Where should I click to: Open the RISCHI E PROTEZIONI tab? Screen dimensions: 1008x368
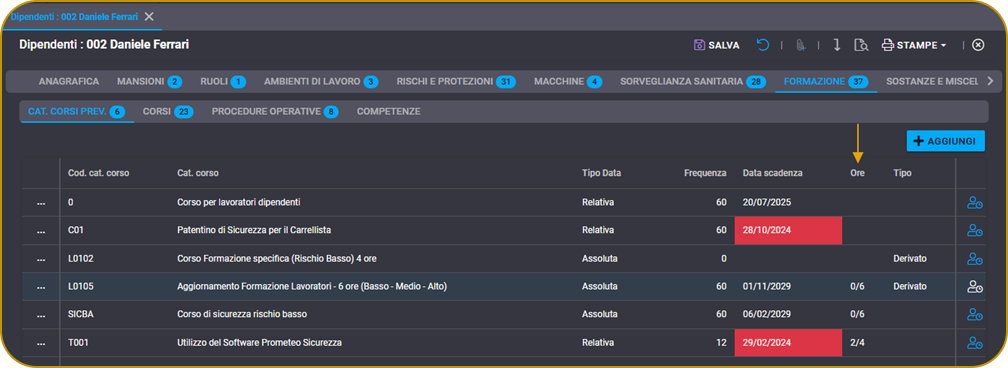coord(456,82)
